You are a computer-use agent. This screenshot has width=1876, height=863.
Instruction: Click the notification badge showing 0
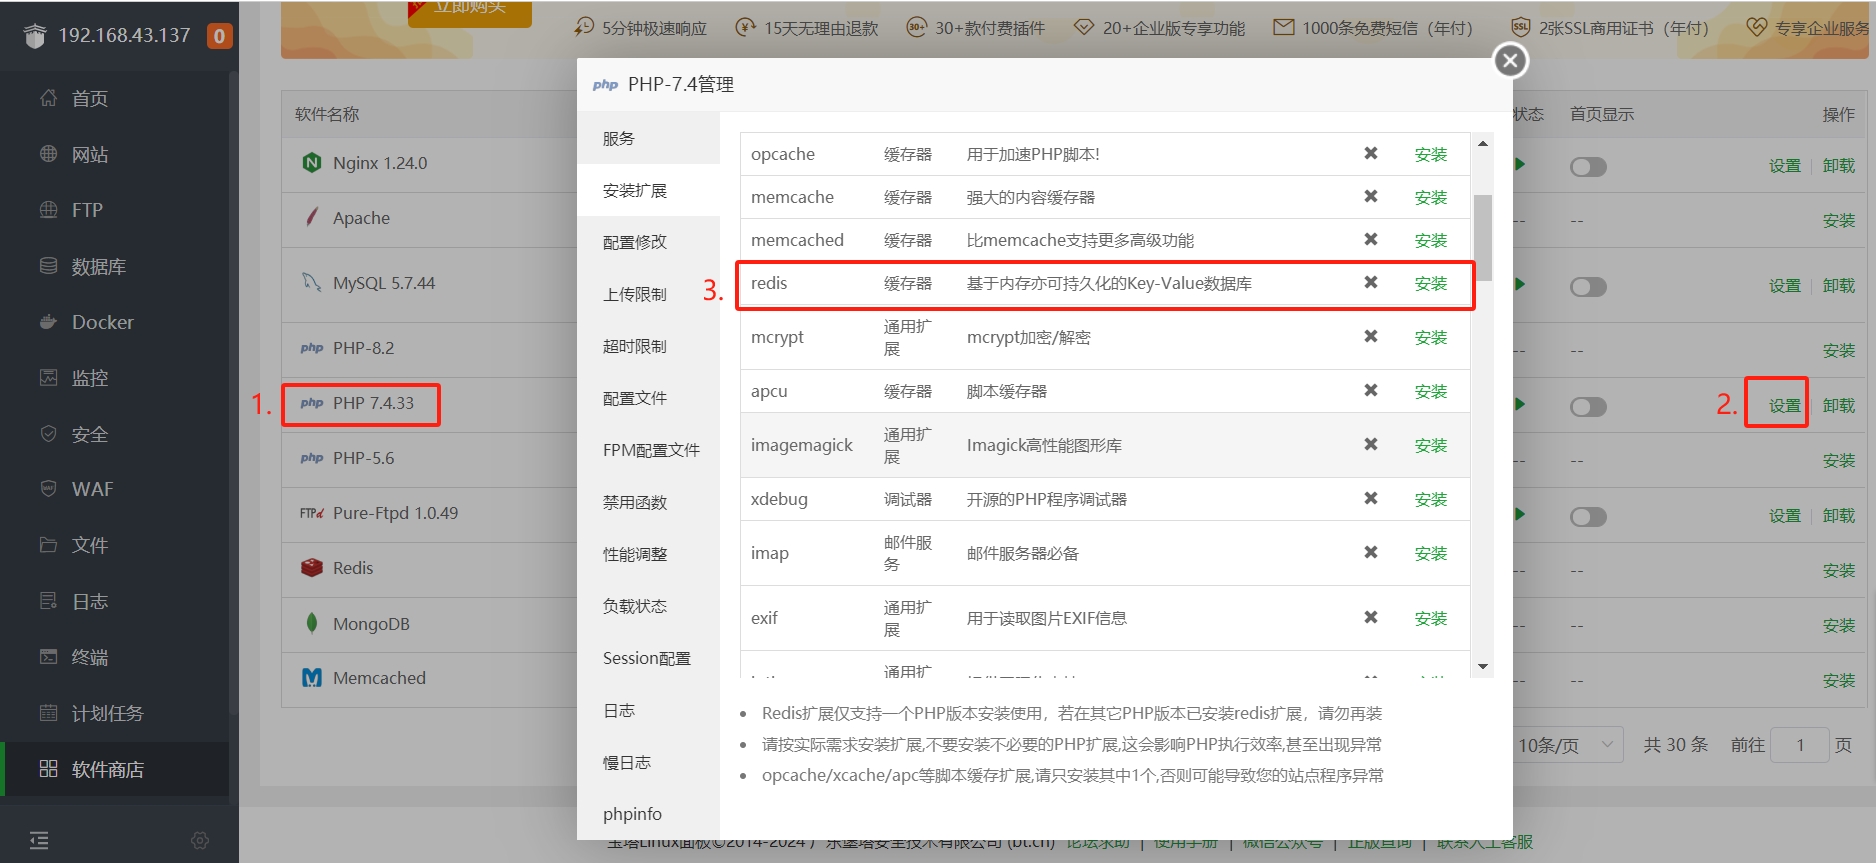[x=219, y=36]
